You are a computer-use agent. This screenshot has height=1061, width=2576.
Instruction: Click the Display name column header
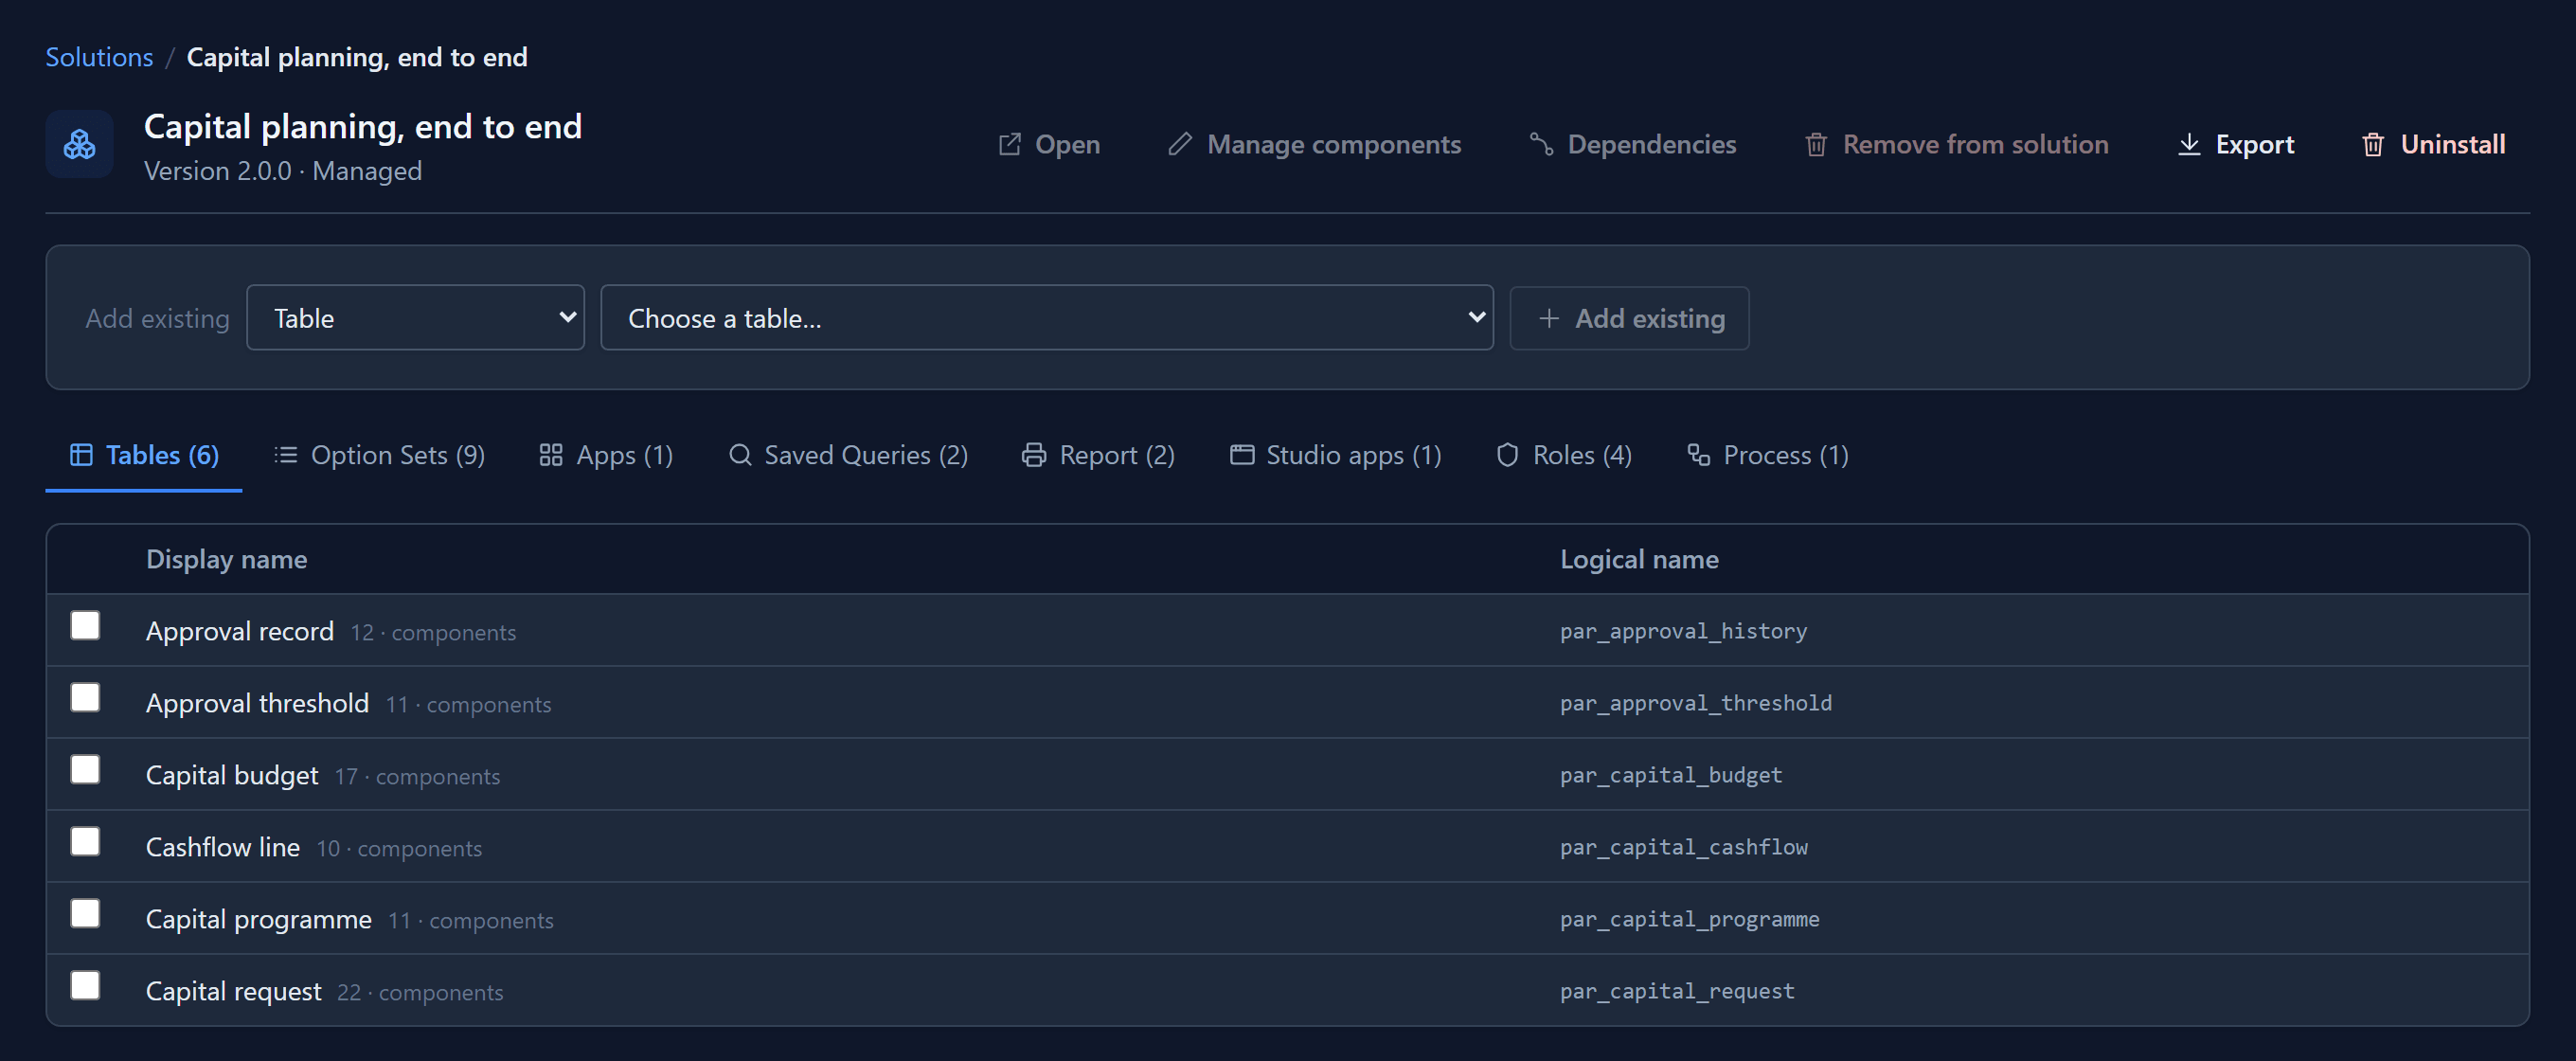click(x=227, y=559)
